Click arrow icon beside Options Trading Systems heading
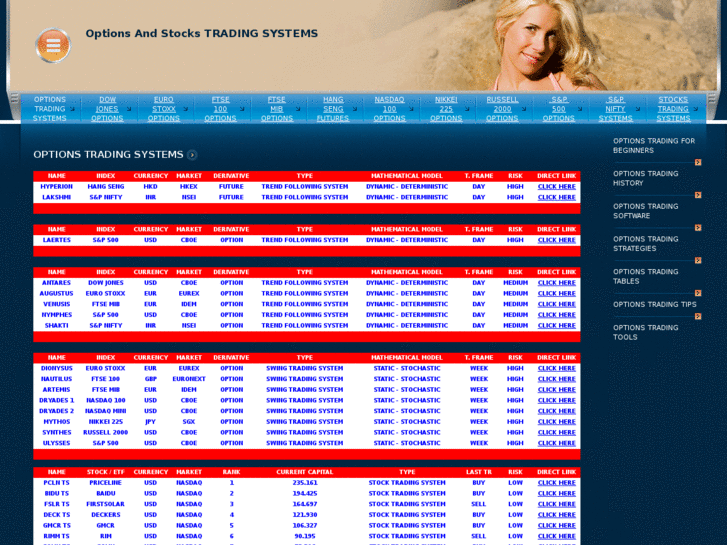The image size is (727, 545). coord(192,155)
